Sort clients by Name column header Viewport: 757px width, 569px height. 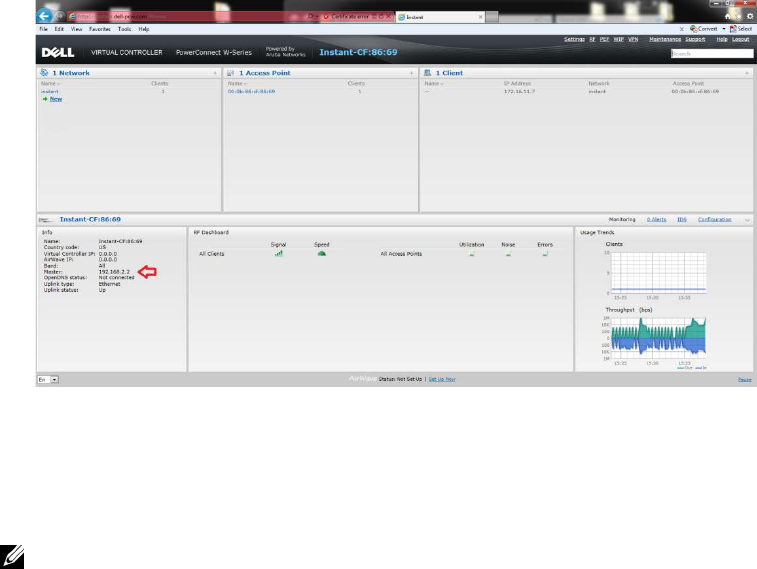434,83
